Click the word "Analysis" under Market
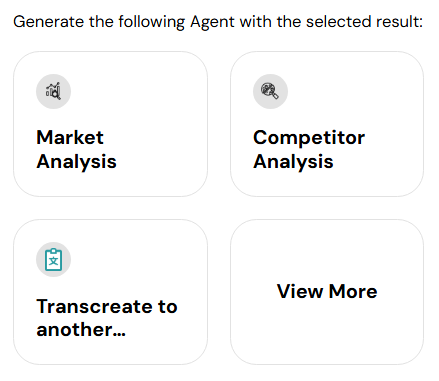The width and height of the screenshot is (439, 381). [x=76, y=162]
